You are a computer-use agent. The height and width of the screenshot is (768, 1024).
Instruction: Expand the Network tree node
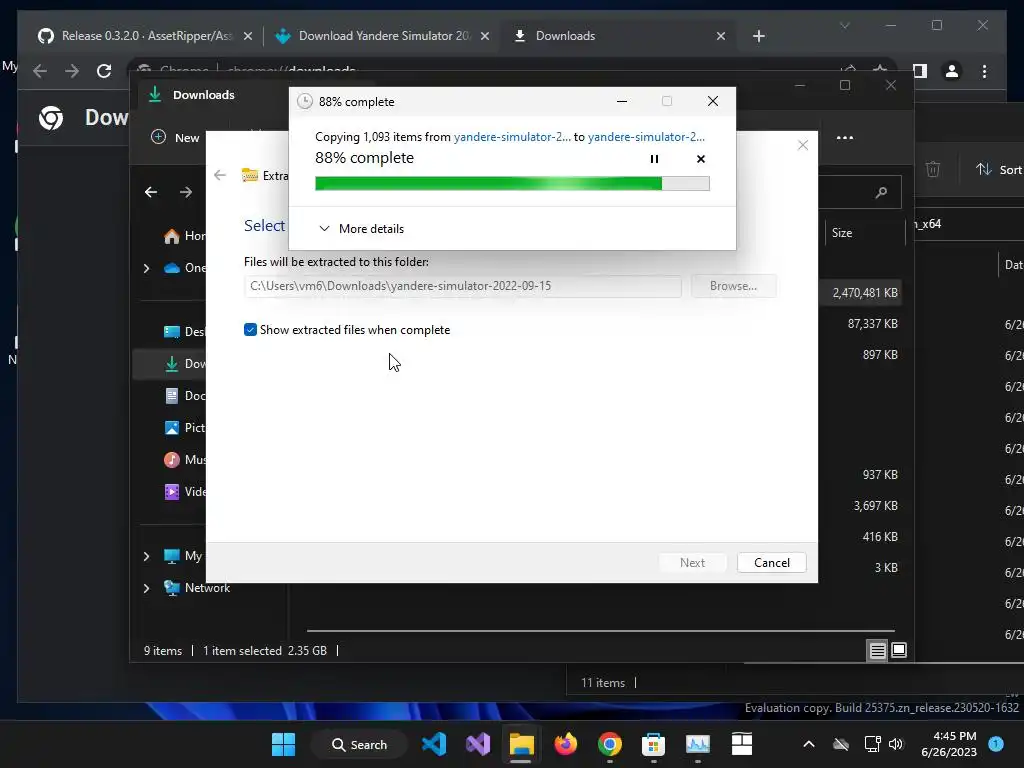146,588
